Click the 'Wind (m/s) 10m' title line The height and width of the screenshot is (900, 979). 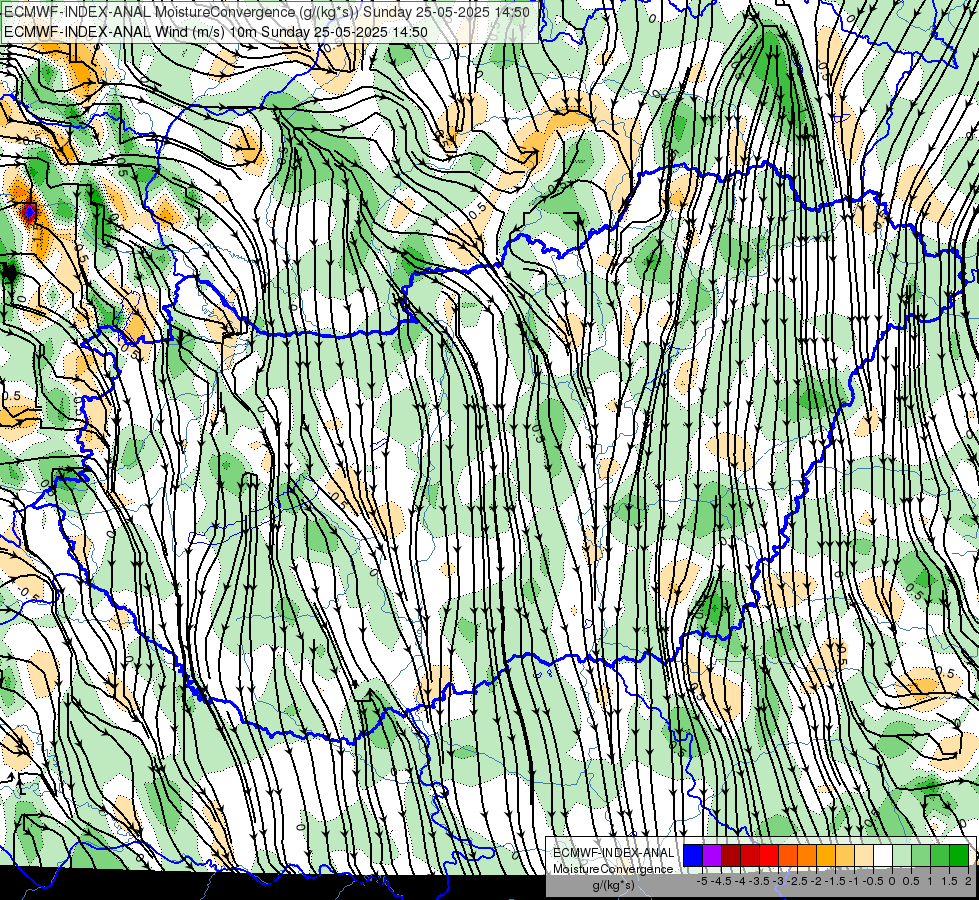pyautogui.click(x=215, y=32)
